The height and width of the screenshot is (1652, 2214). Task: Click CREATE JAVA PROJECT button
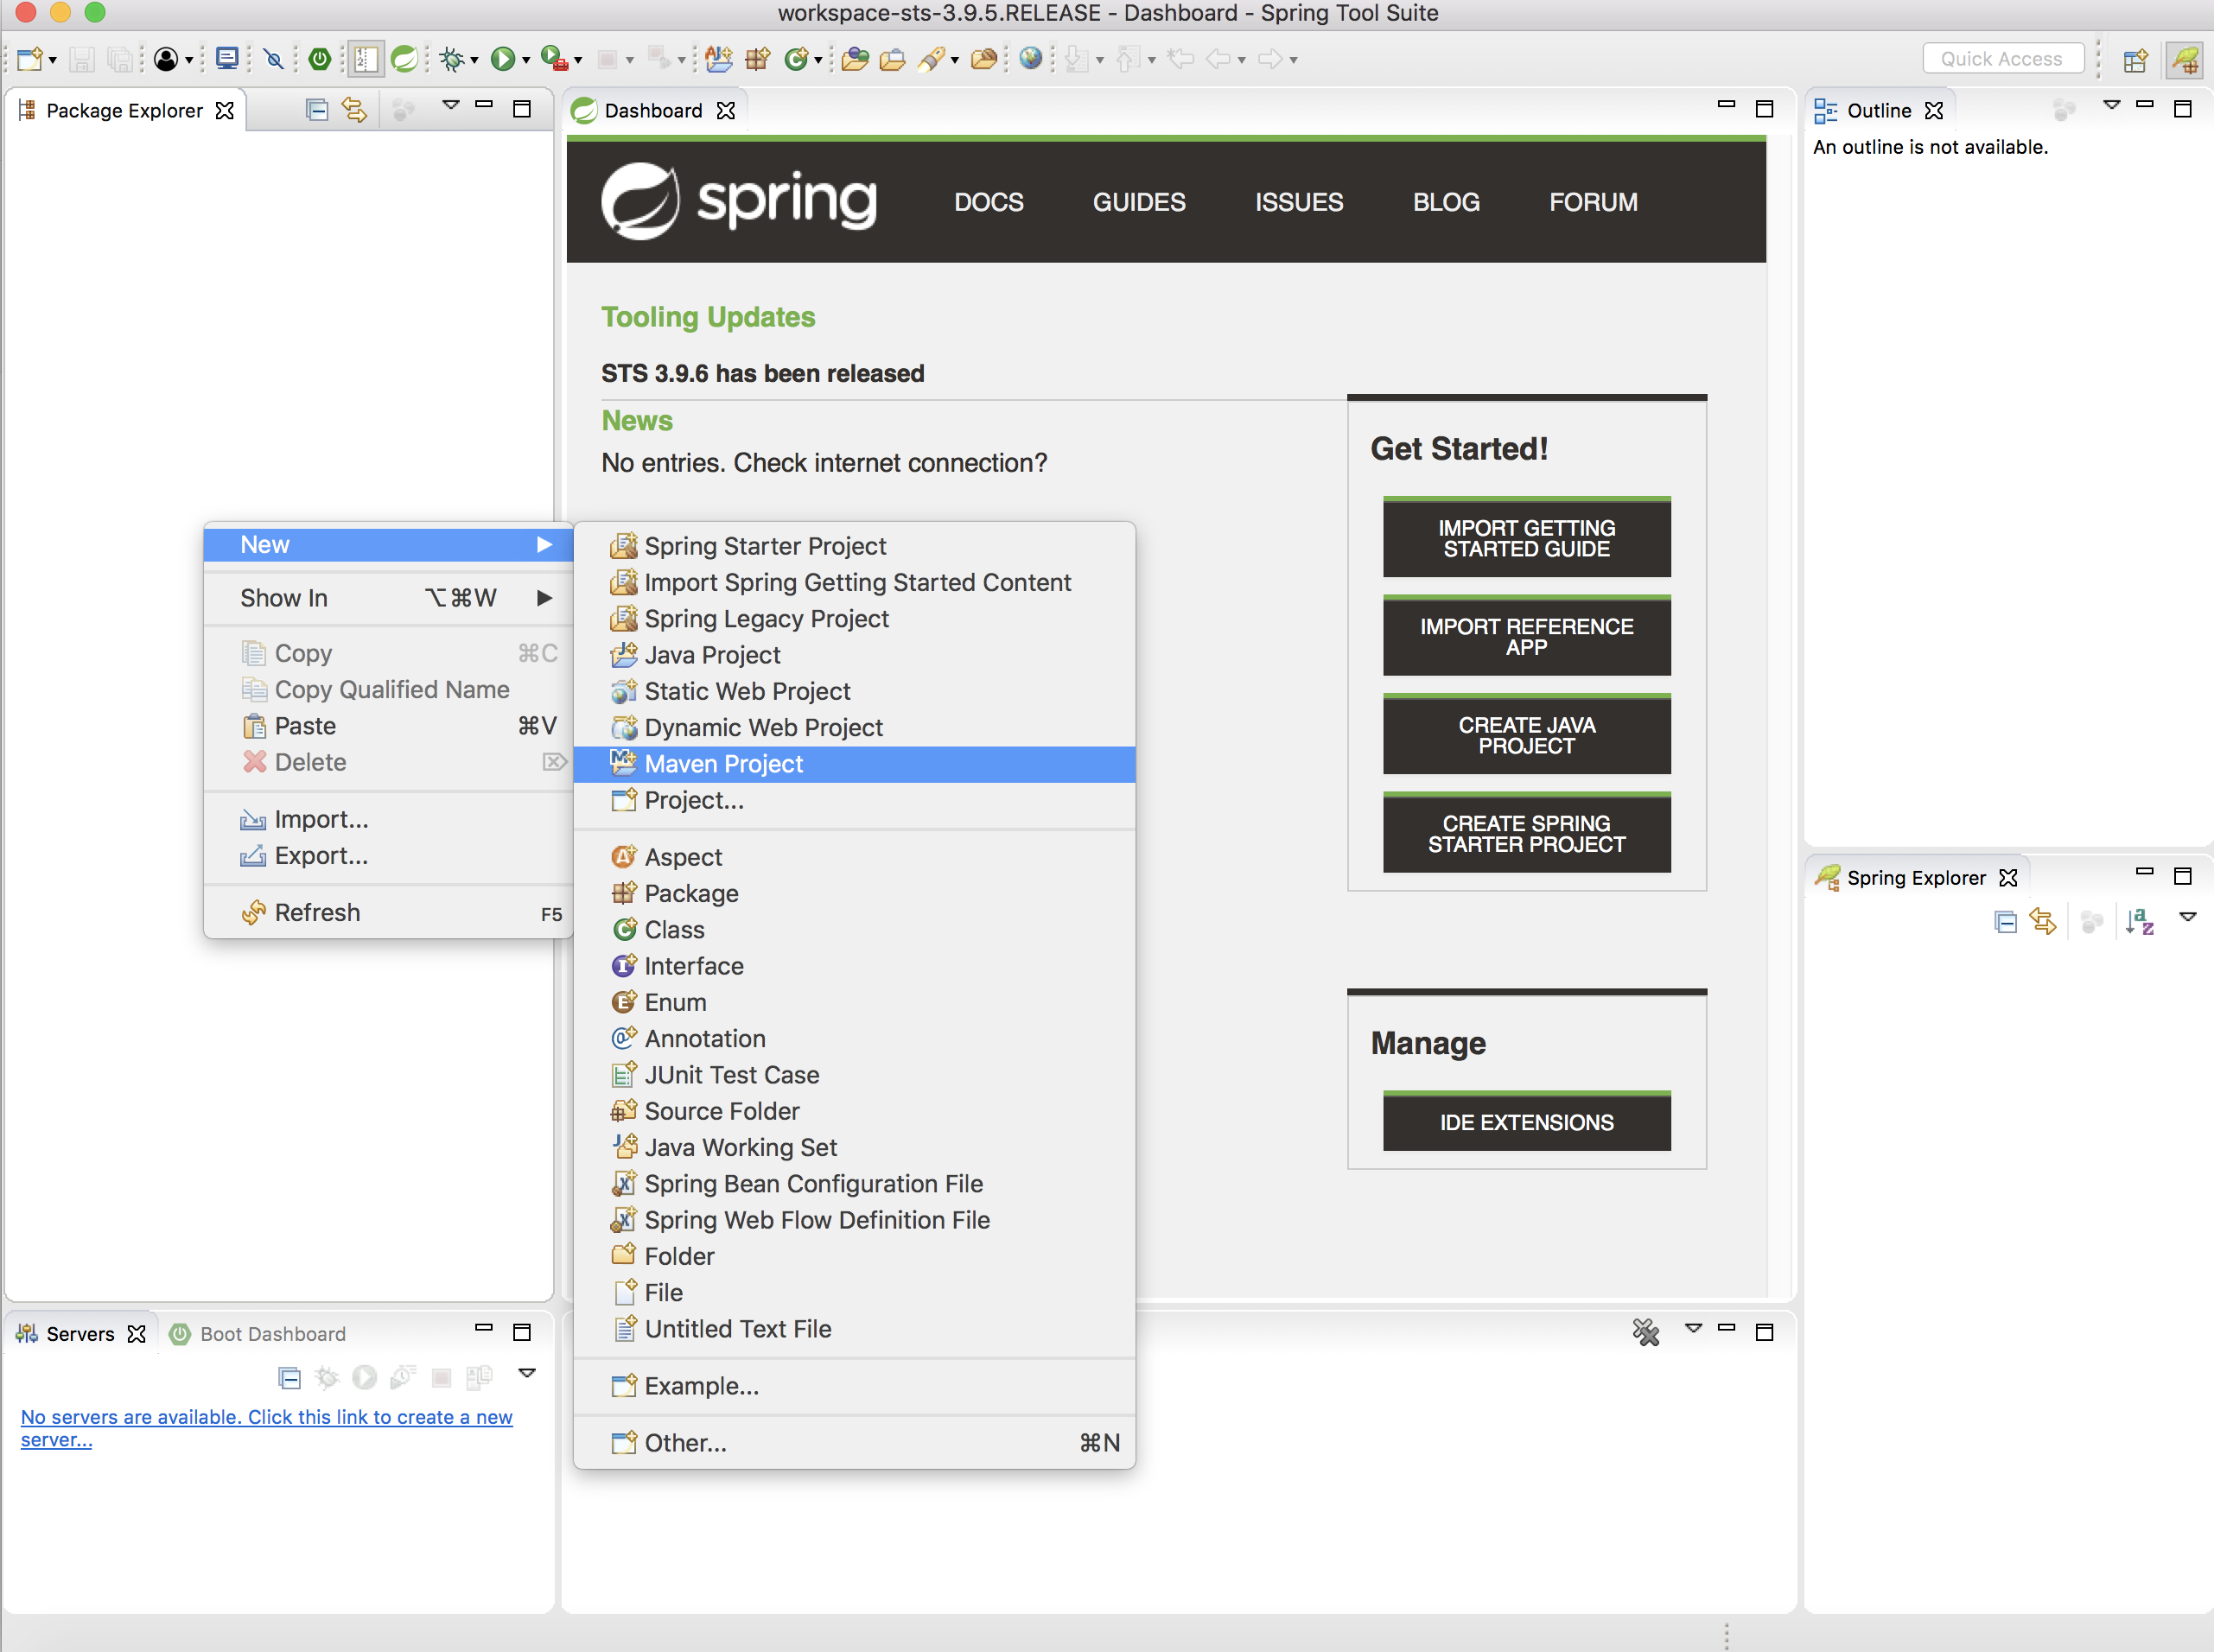1527,735
